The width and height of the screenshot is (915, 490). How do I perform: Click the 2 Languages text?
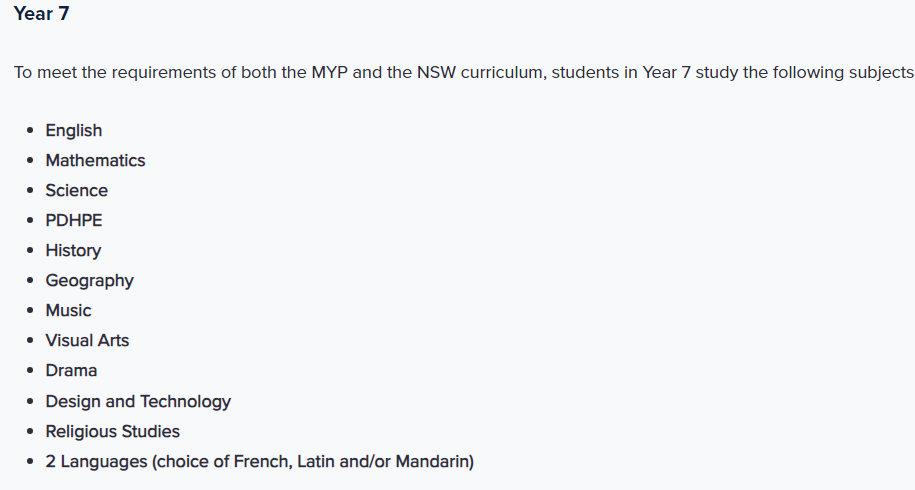tap(96, 461)
